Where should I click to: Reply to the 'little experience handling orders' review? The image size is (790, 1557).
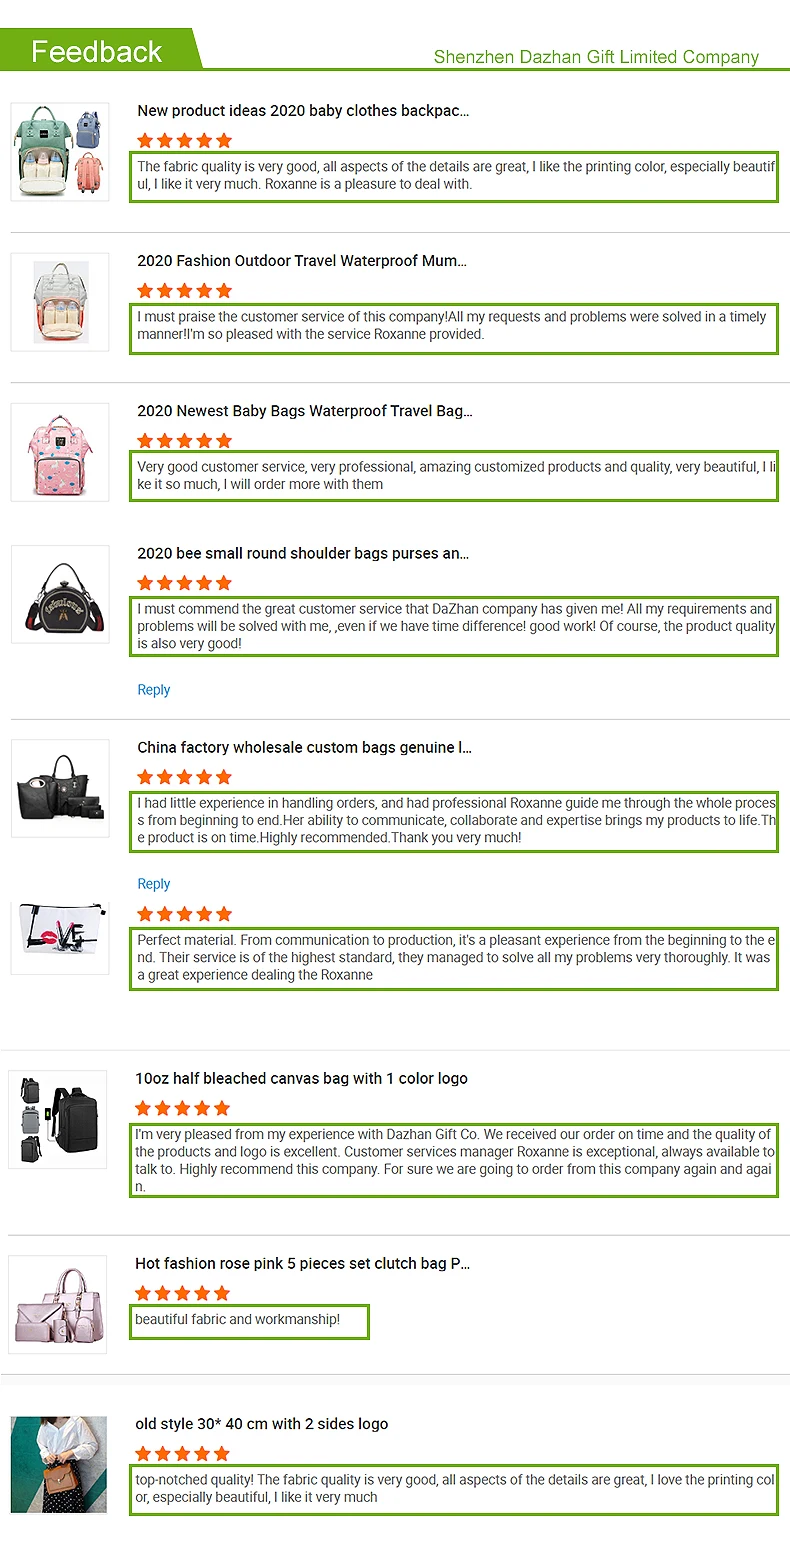154,884
